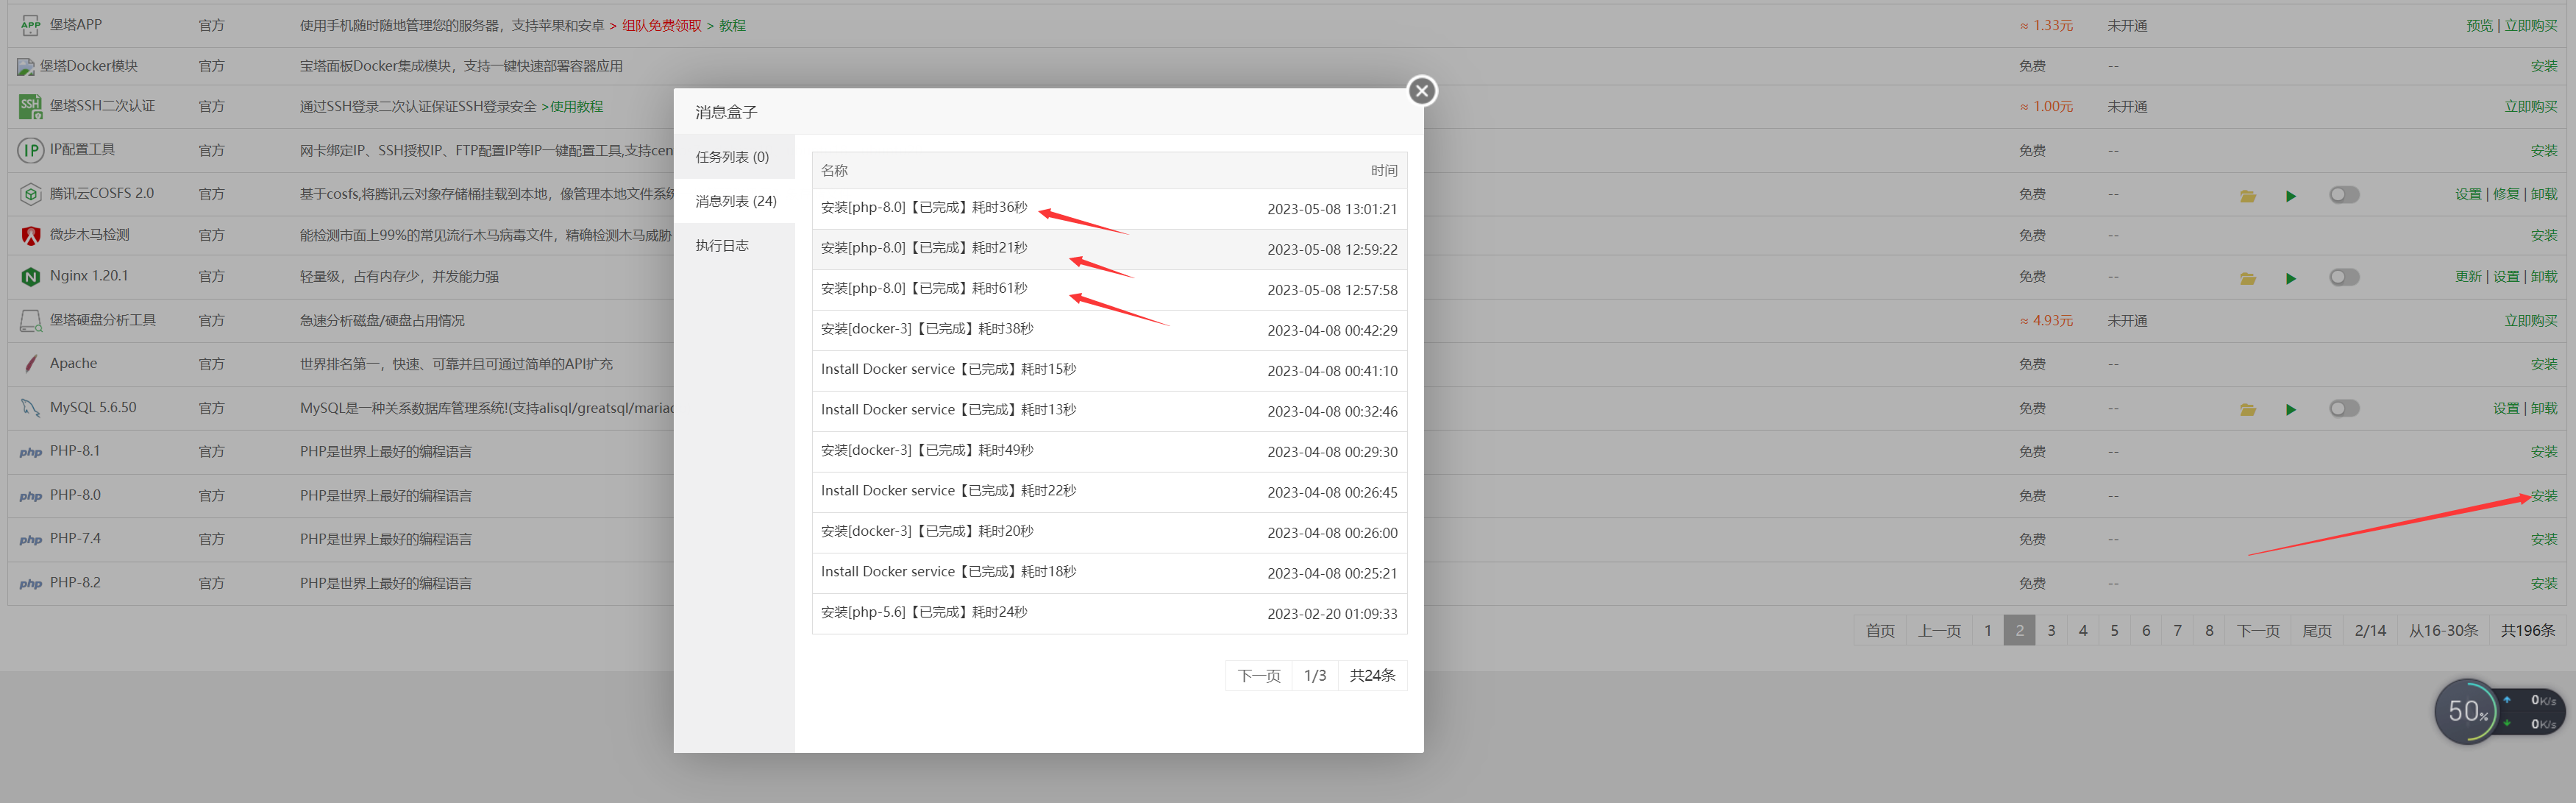Click timestamp 2023-04-08 00:26:00

click(x=1332, y=533)
